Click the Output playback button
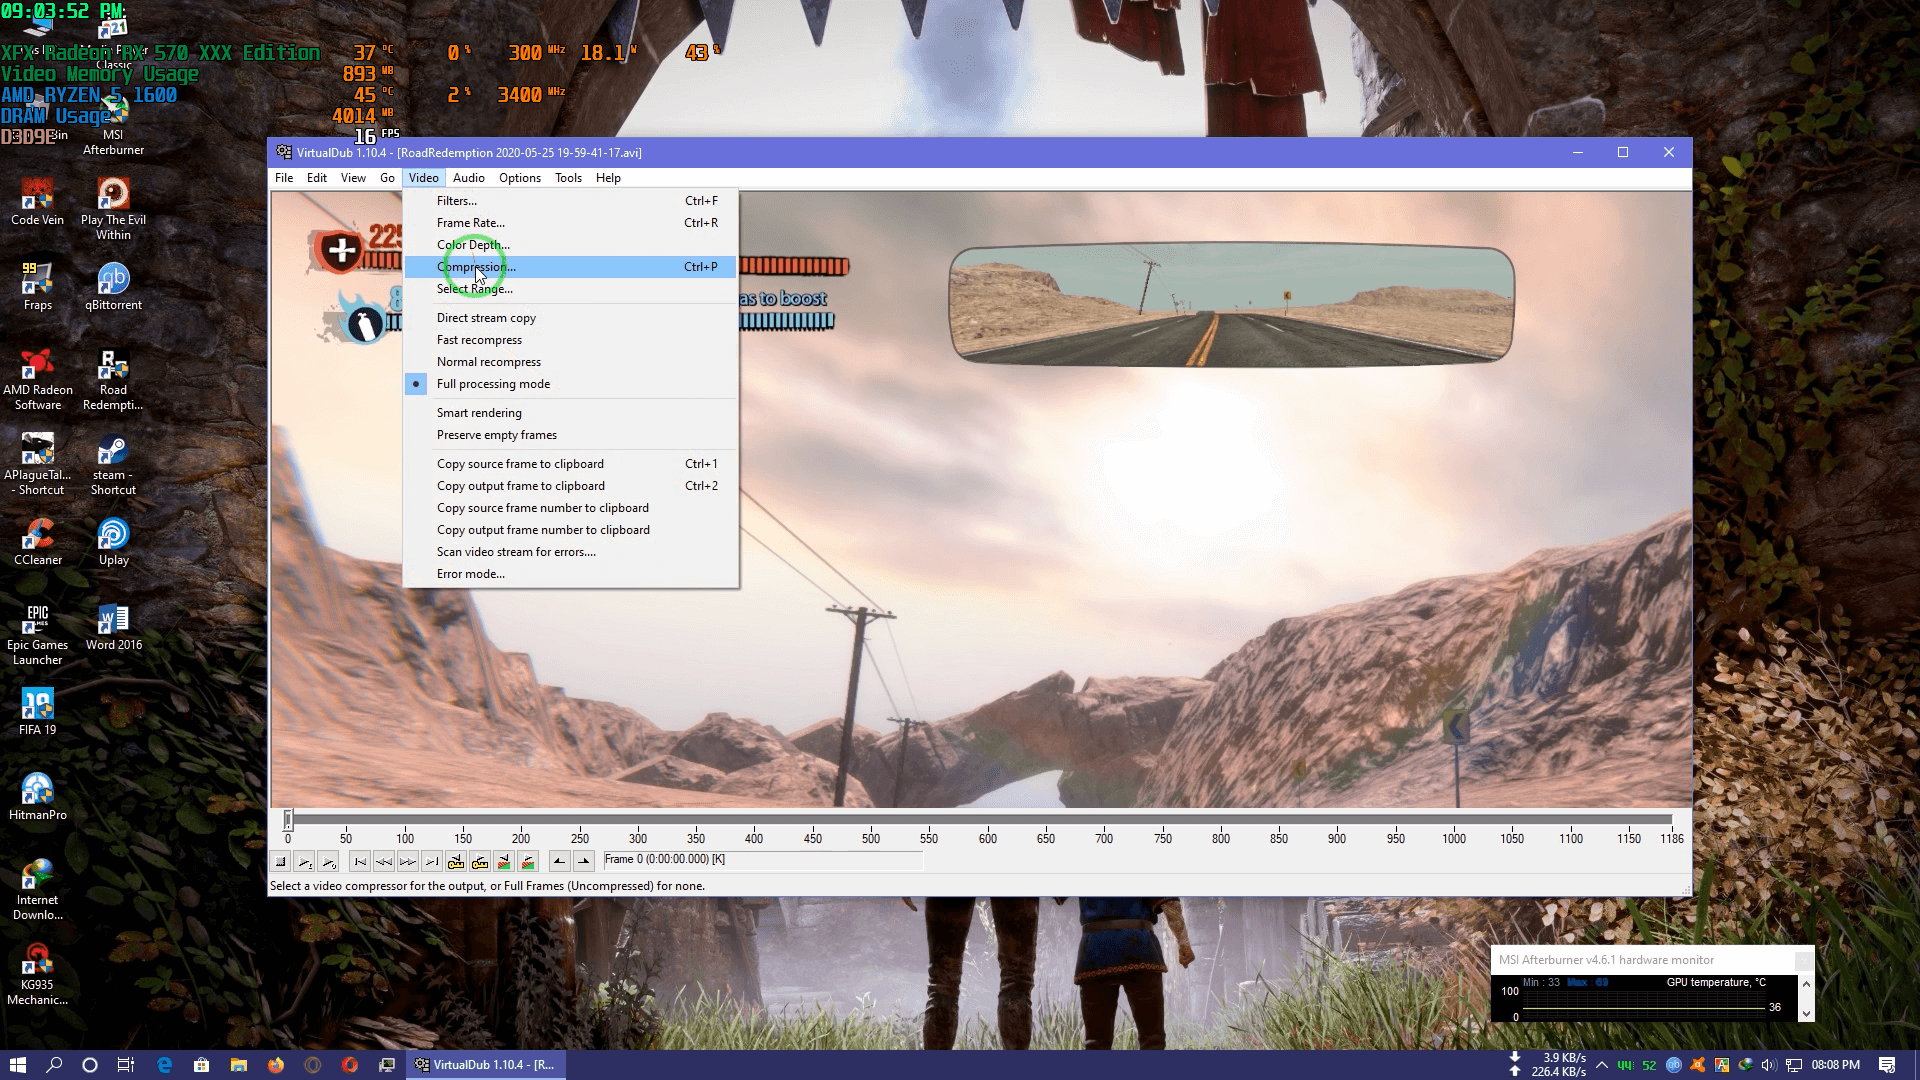The width and height of the screenshot is (1920, 1080). pyautogui.click(x=329, y=861)
